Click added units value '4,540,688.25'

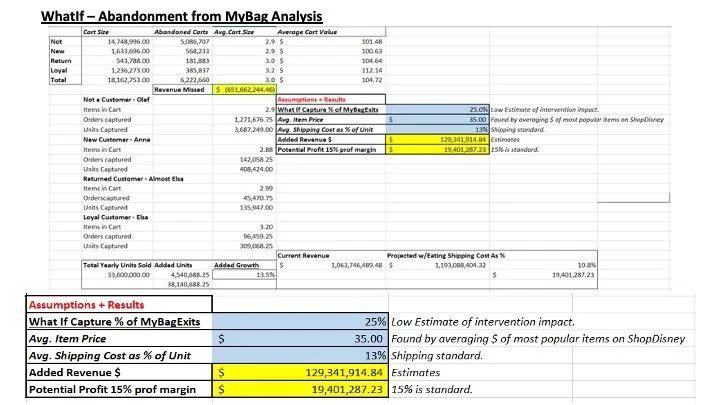[x=190, y=275]
